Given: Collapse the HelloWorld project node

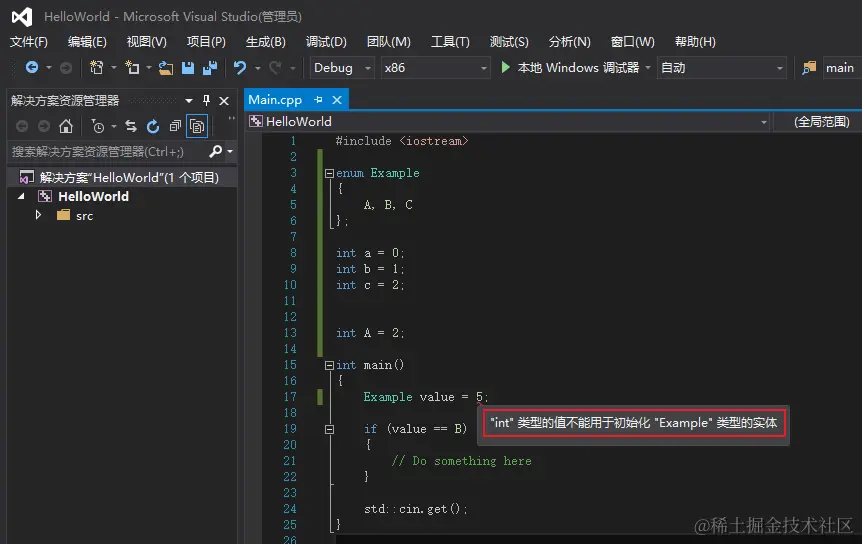Looking at the screenshot, I should click(x=21, y=196).
